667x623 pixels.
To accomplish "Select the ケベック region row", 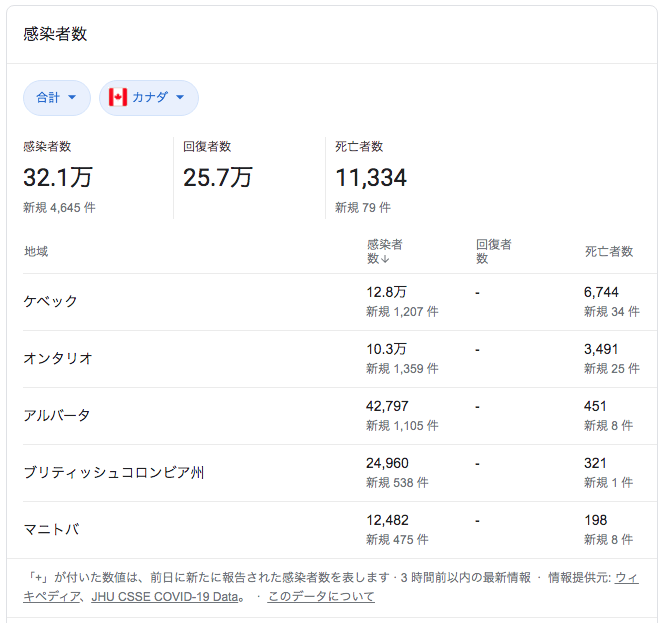I will [51, 301].
